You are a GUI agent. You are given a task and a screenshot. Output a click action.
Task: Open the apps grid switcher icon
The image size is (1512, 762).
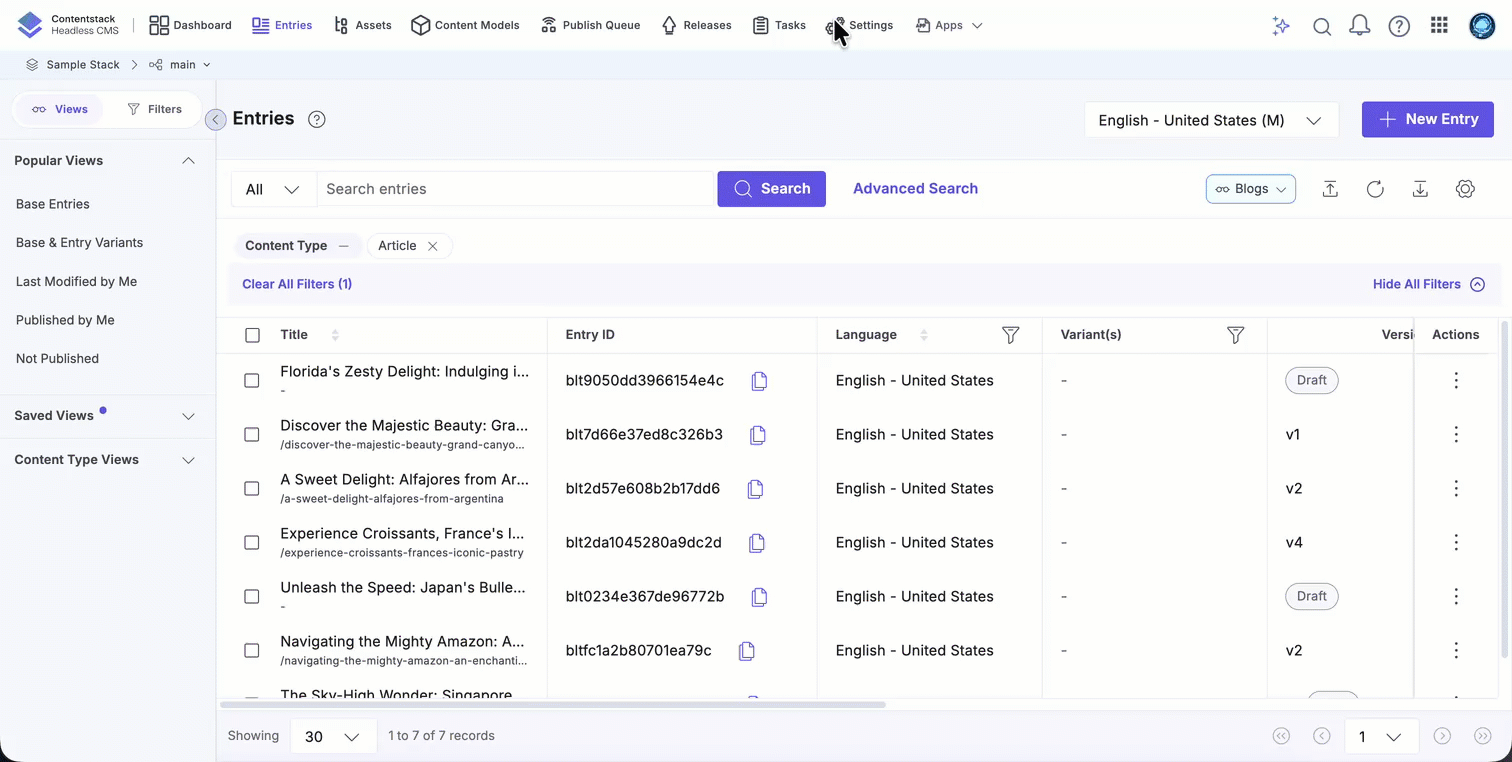pyautogui.click(x=1439, y=26)
